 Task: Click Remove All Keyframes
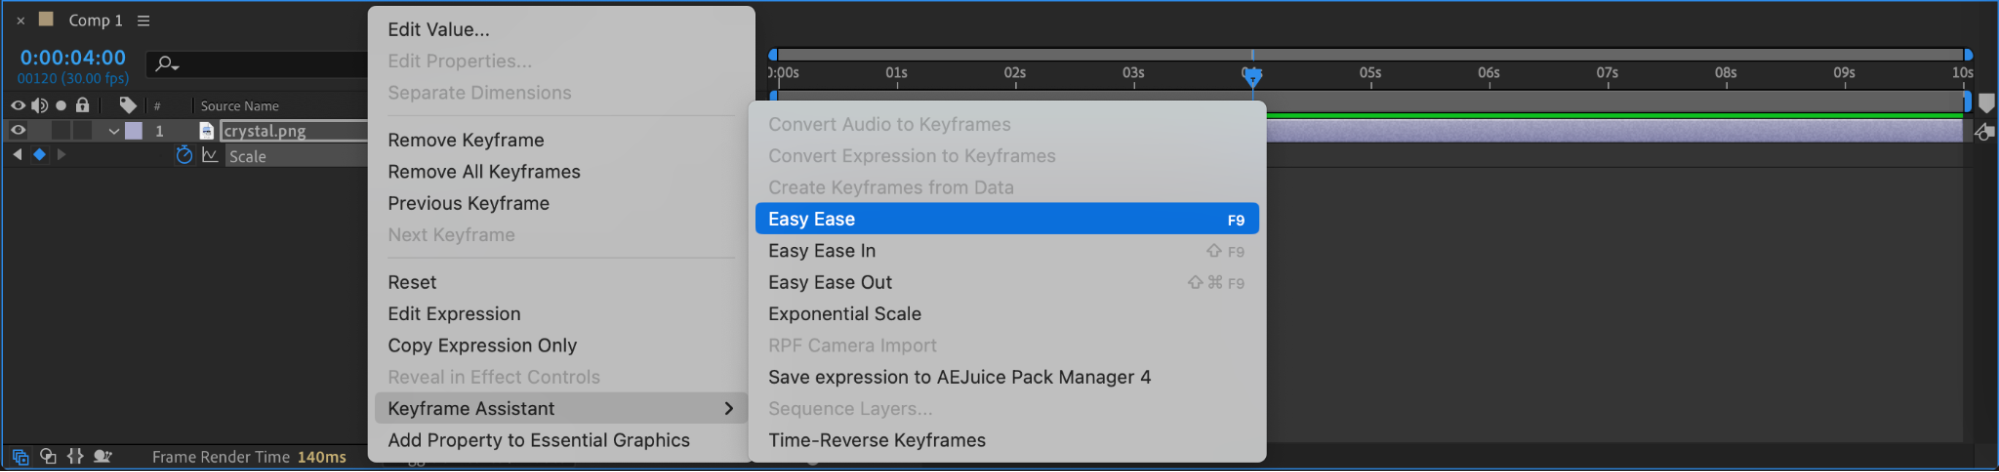484,172
